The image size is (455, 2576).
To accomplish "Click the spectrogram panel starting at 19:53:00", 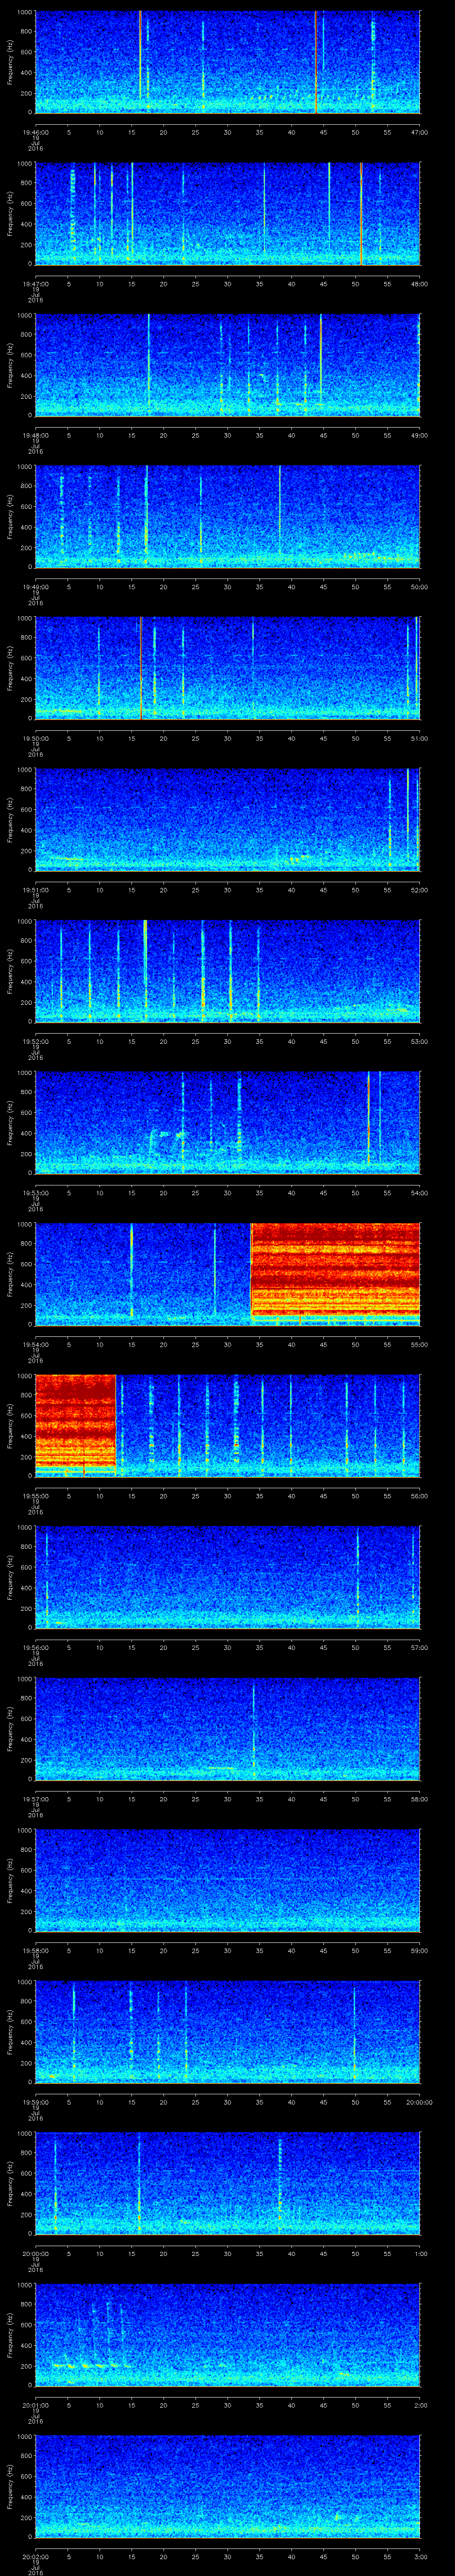I will click(228, 1122).
